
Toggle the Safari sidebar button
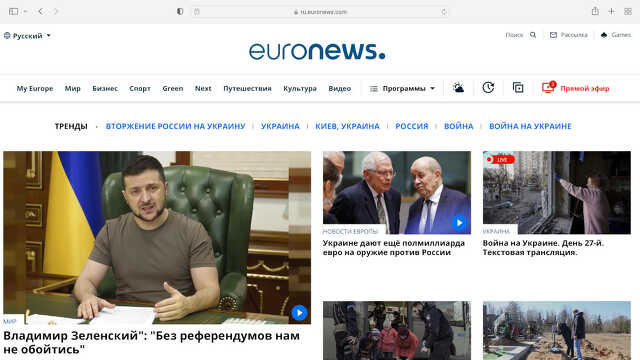[13, 11]
